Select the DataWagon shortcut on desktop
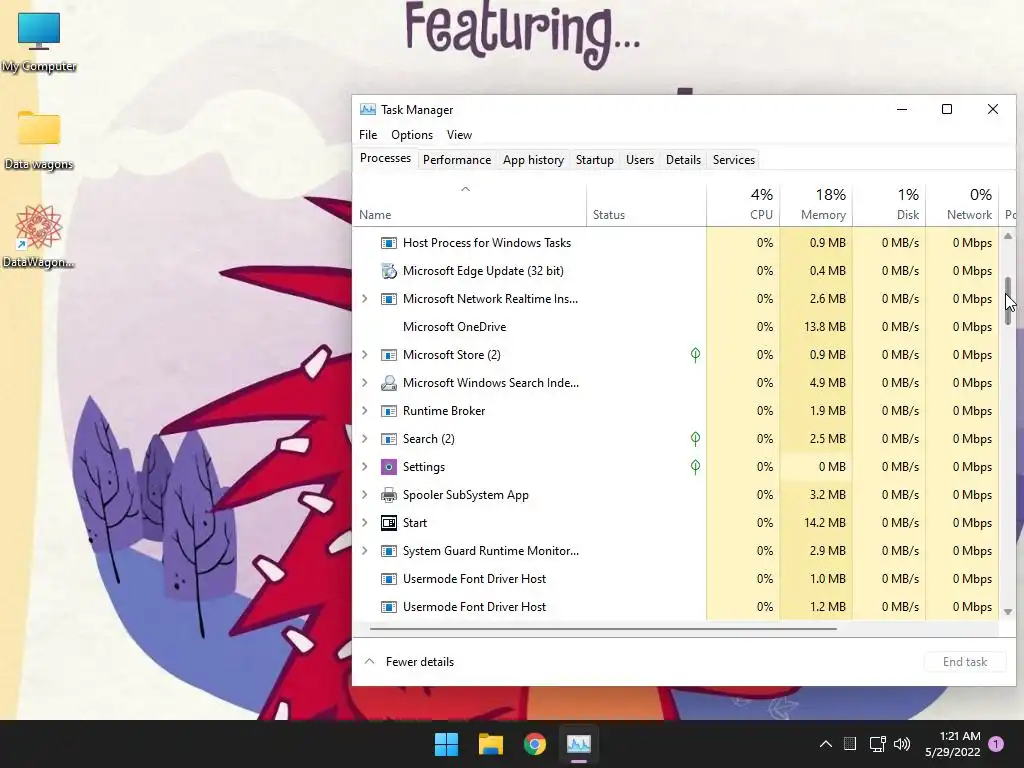 (39, 236)
